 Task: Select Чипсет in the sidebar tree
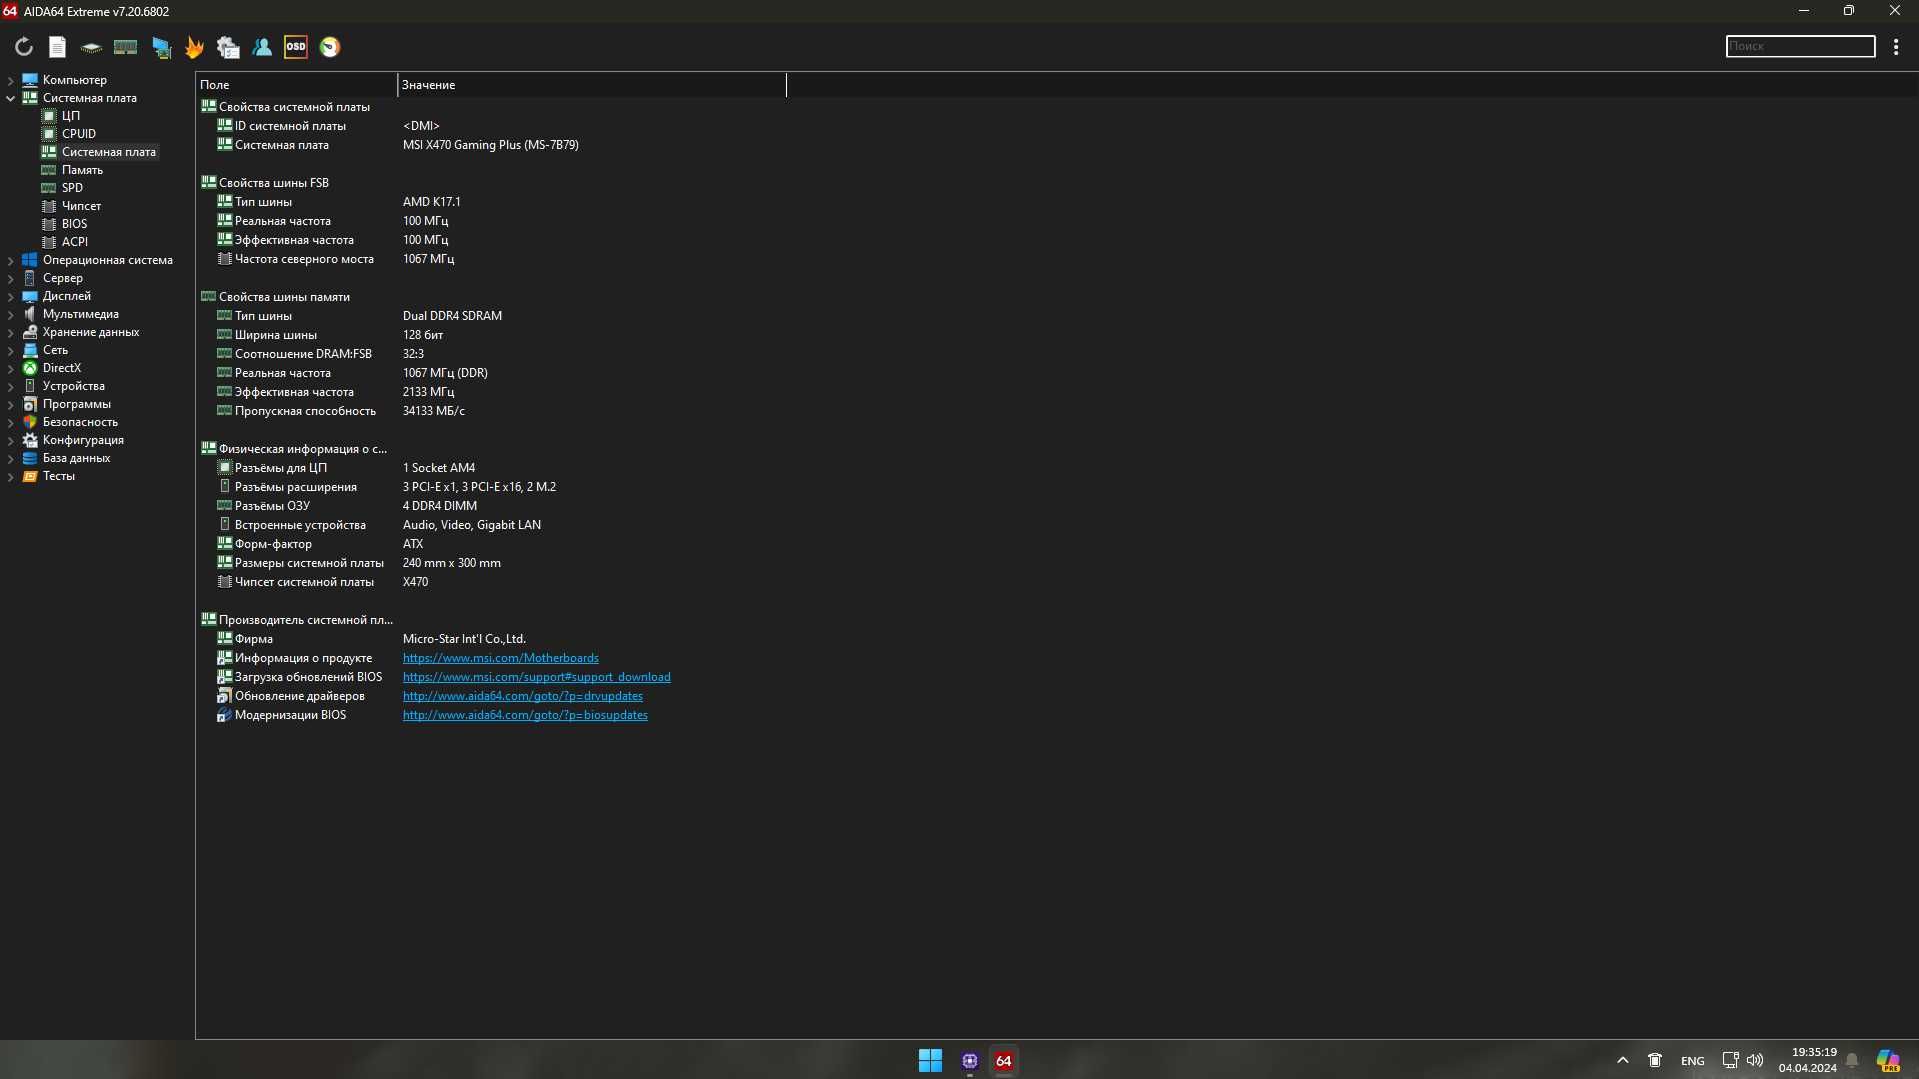pos(81,206)
